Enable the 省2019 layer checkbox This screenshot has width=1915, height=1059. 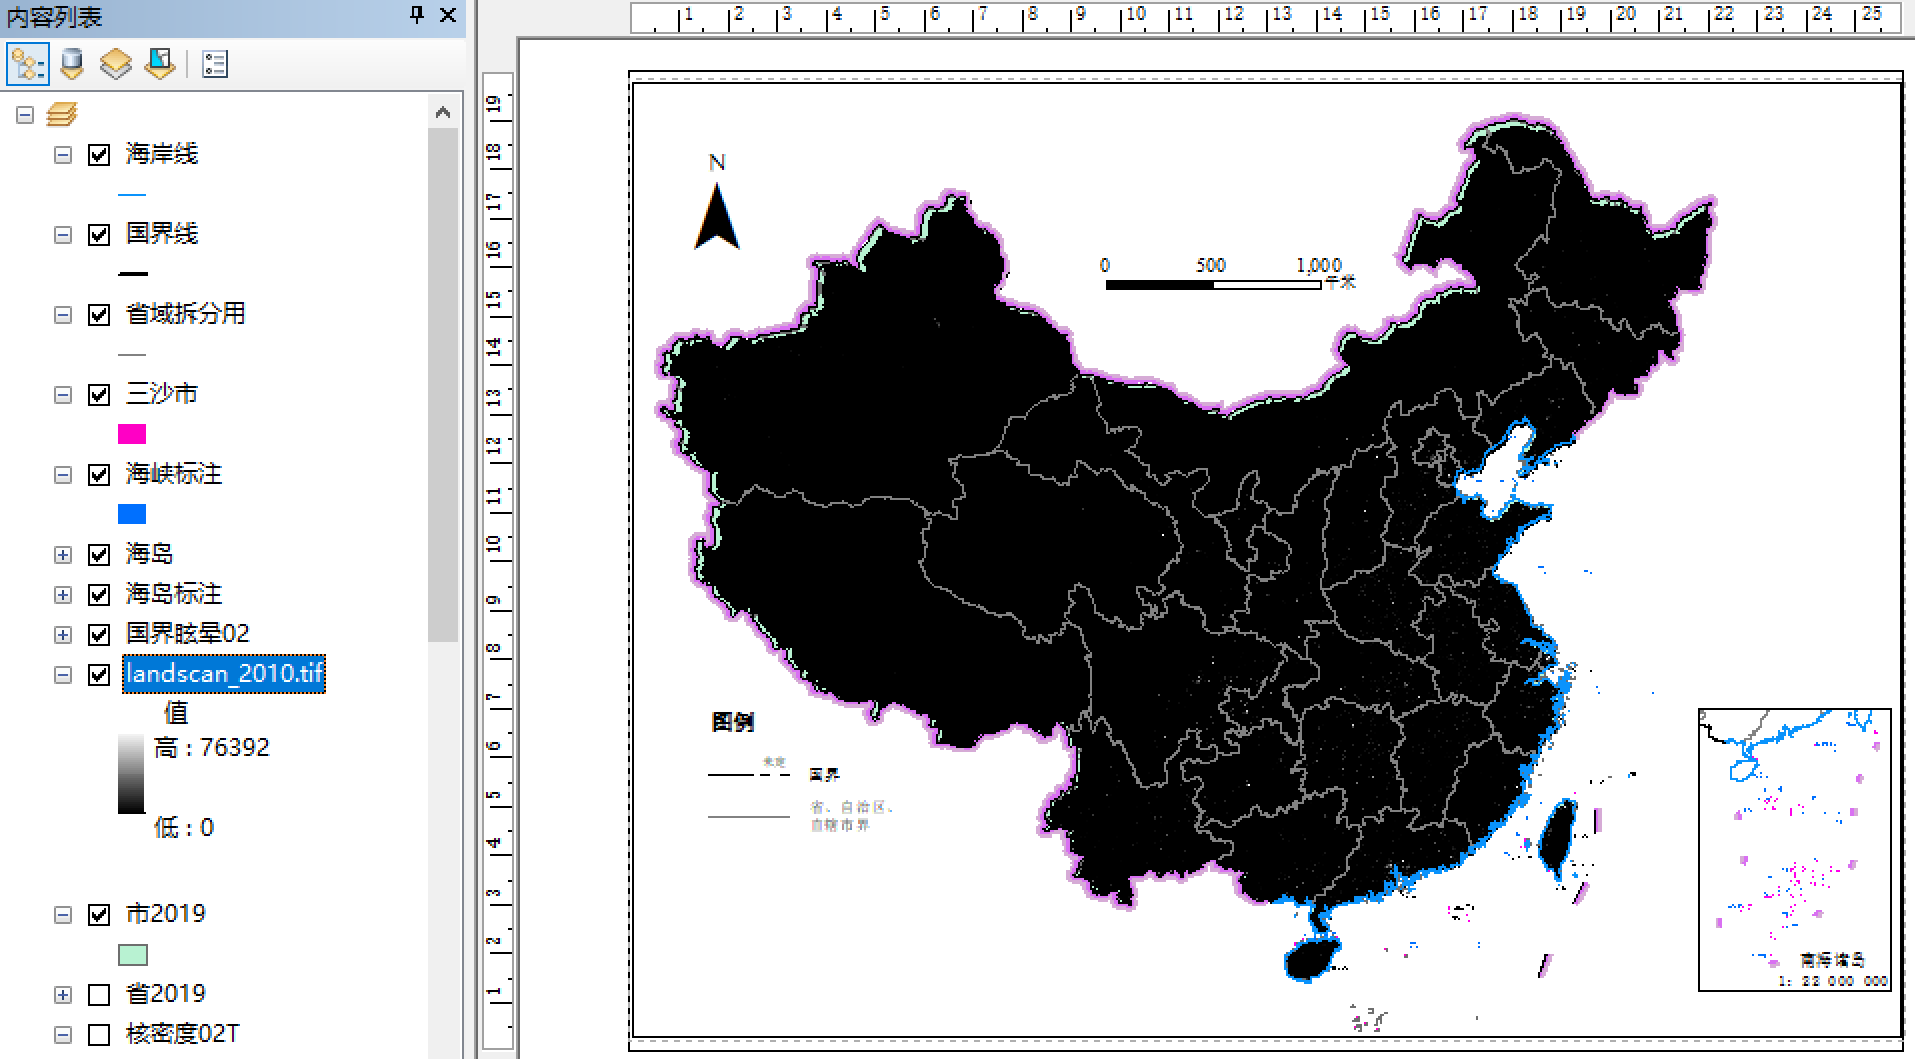98,993
